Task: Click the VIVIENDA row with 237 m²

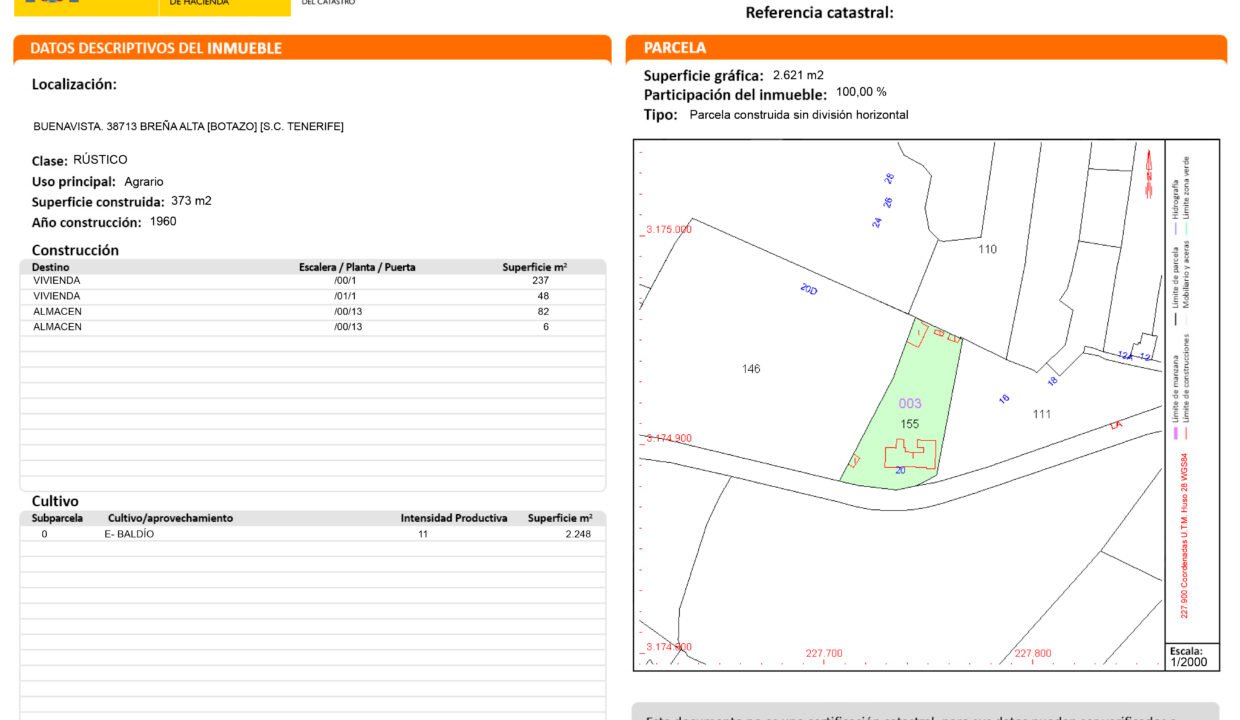Action: [x=313, y=281]
